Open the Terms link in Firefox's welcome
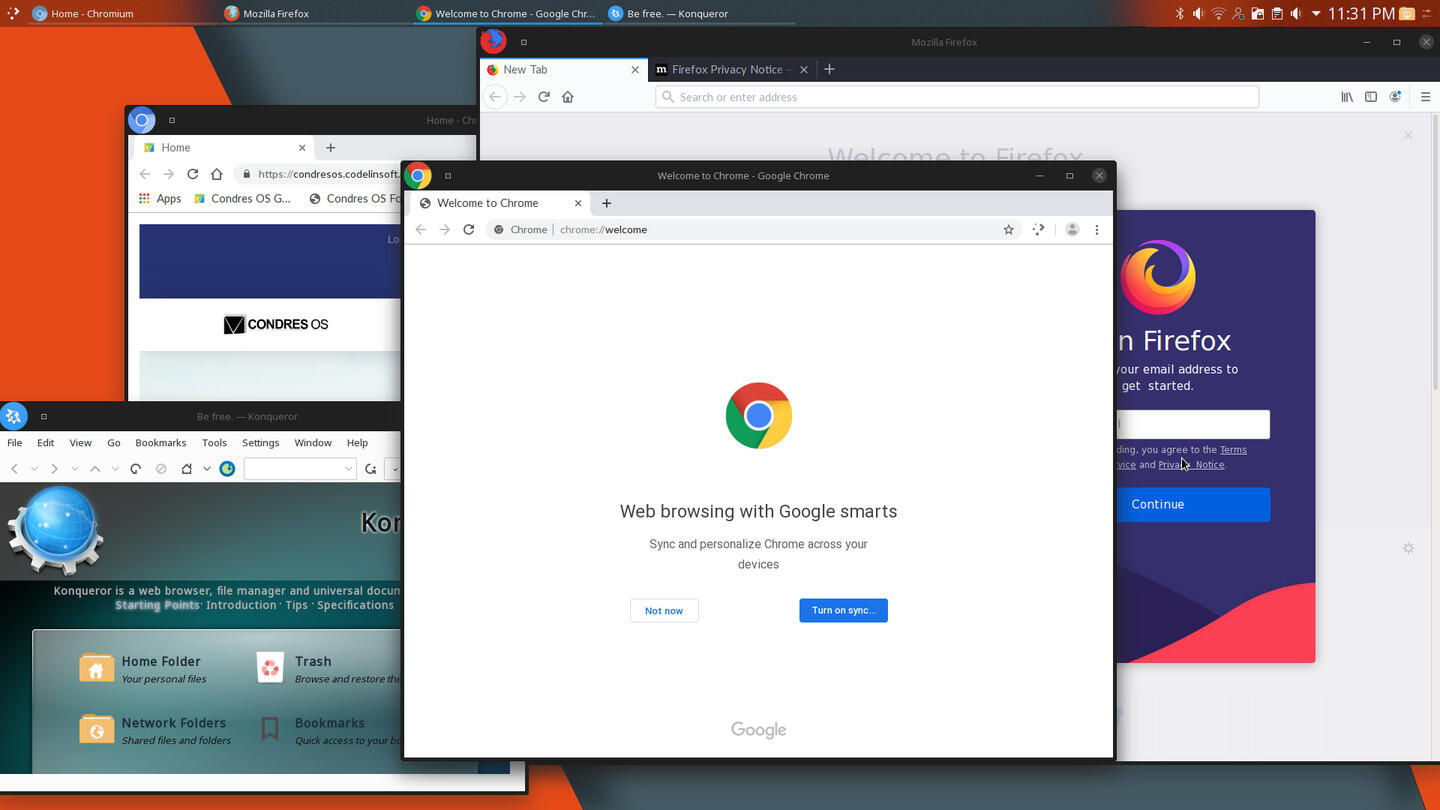The width and height of the screenshot is (1440, 810). click(x=1233, y=450)
